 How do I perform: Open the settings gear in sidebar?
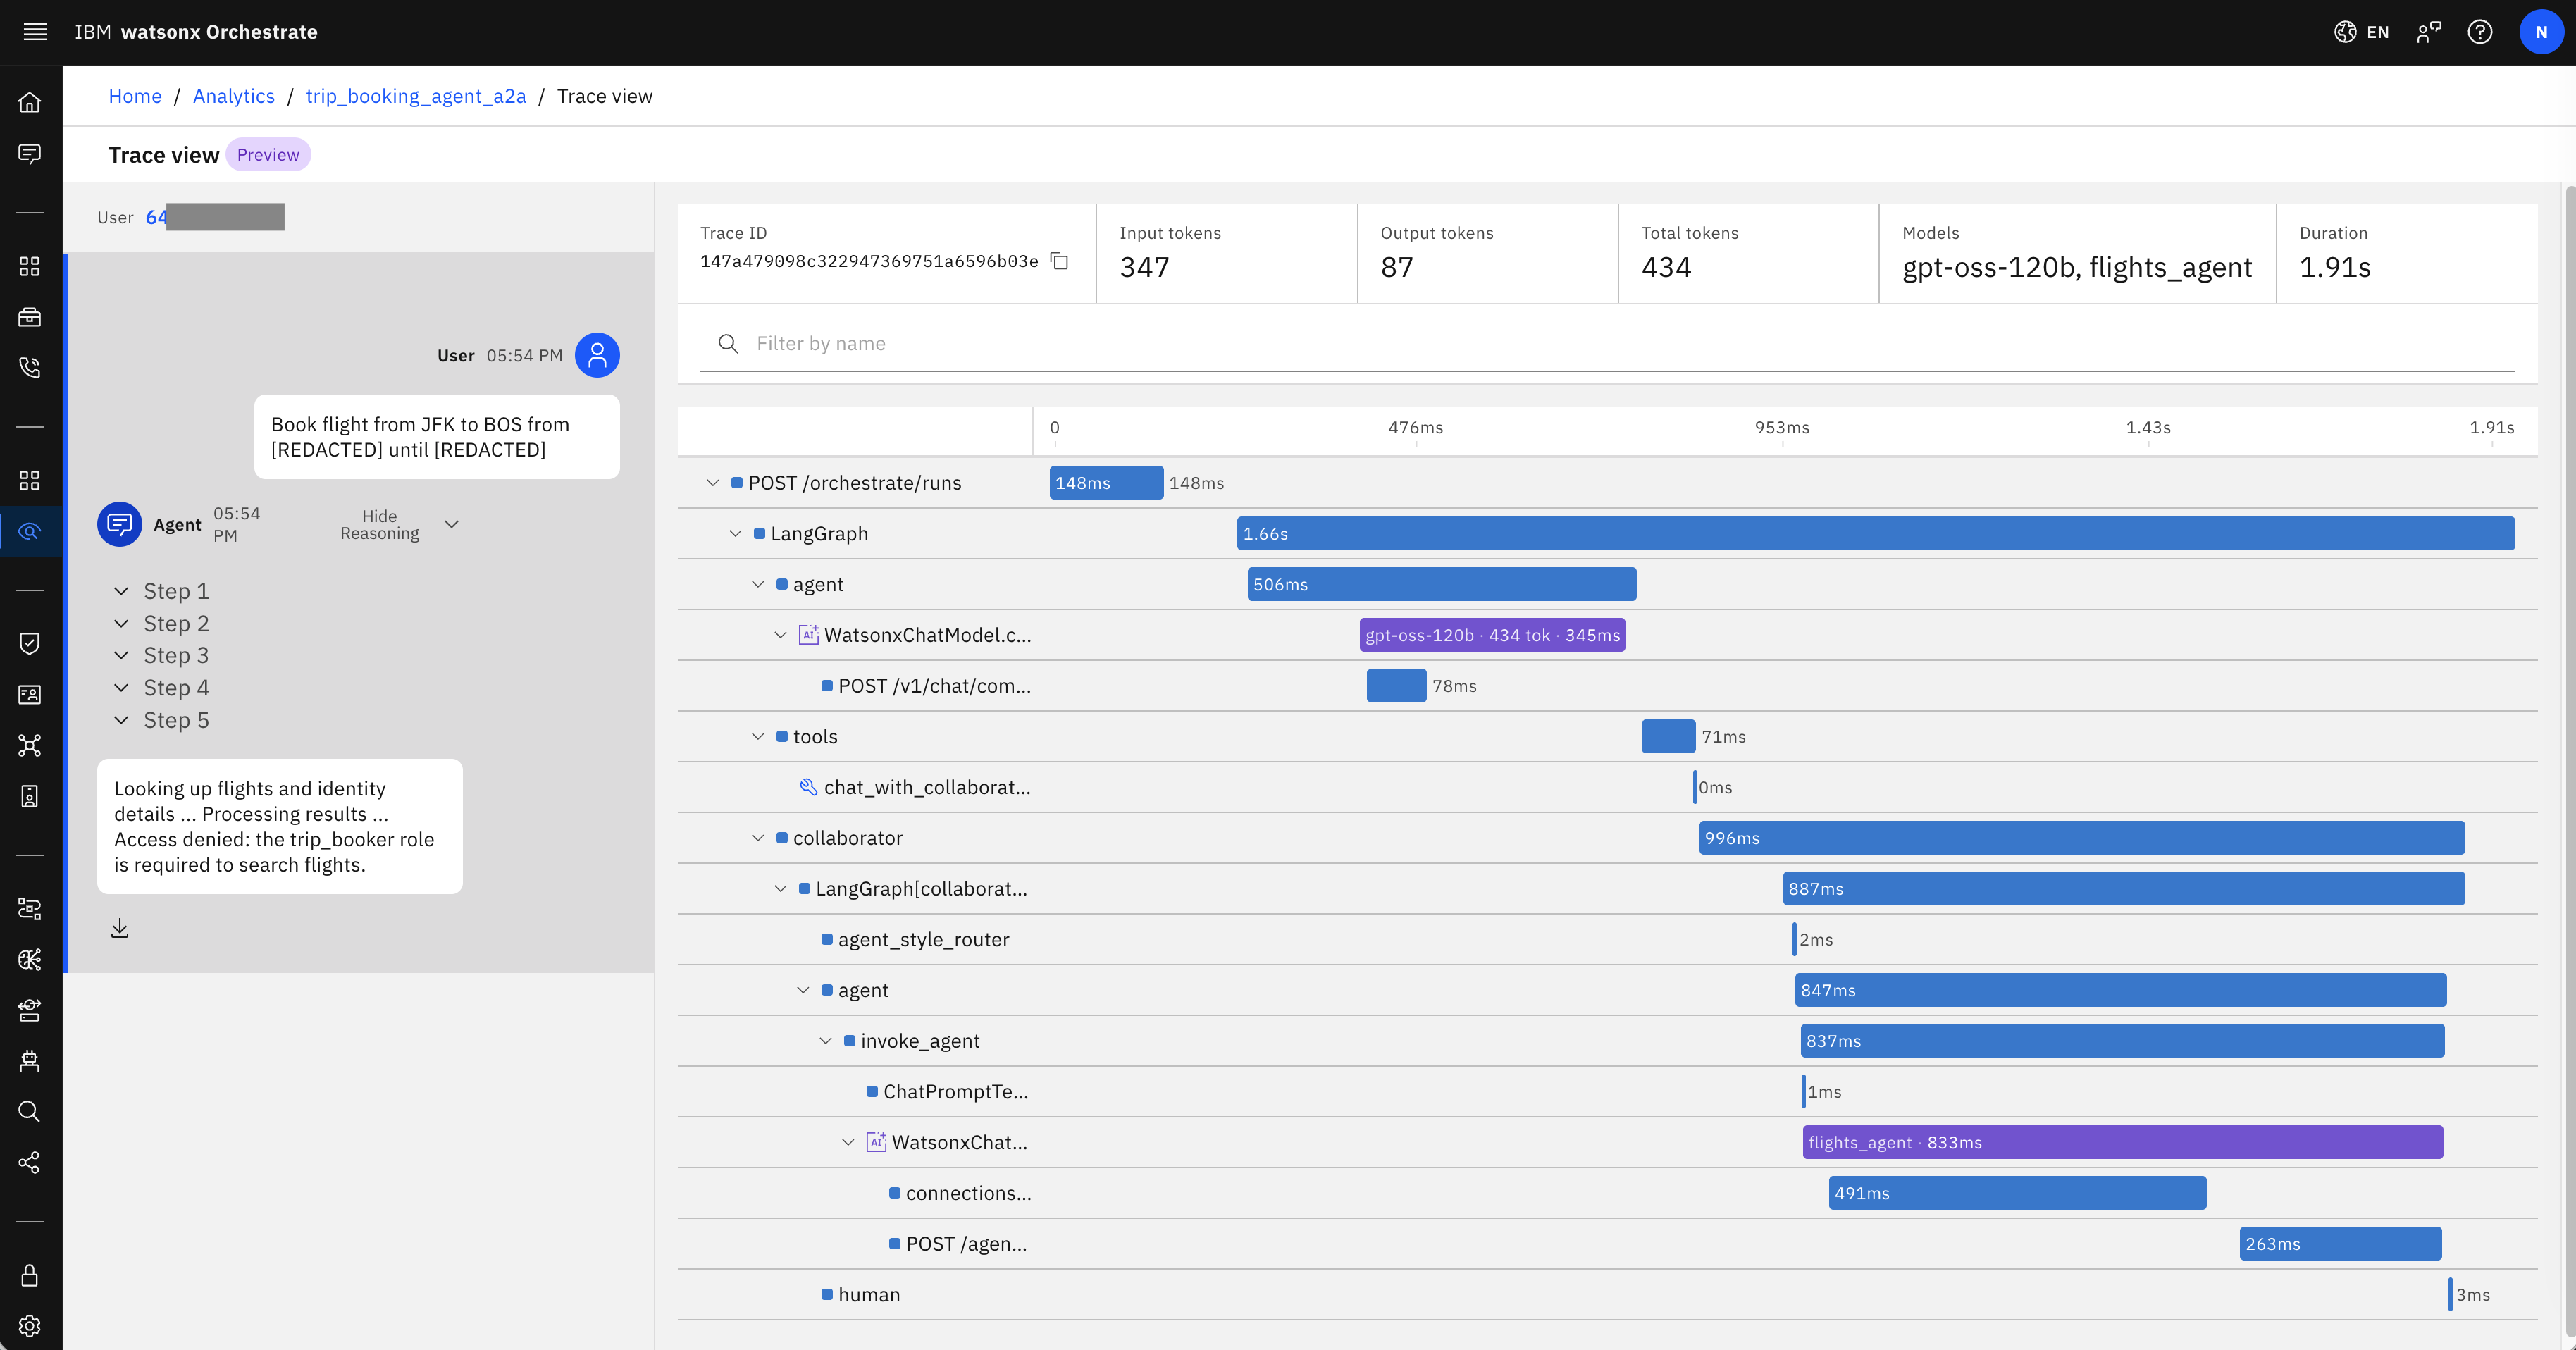(x=30, y=1326)
